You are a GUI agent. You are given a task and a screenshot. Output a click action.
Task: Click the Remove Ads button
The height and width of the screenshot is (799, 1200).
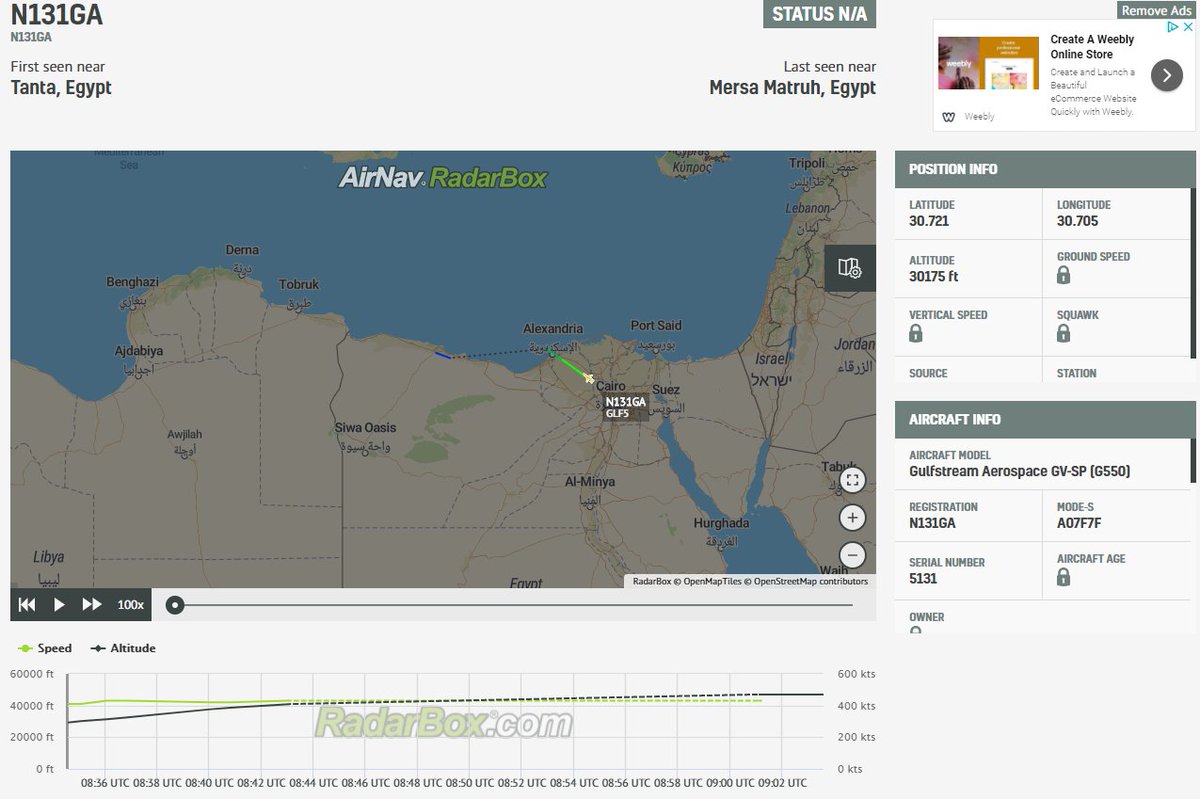click(x=1156, y=10)
